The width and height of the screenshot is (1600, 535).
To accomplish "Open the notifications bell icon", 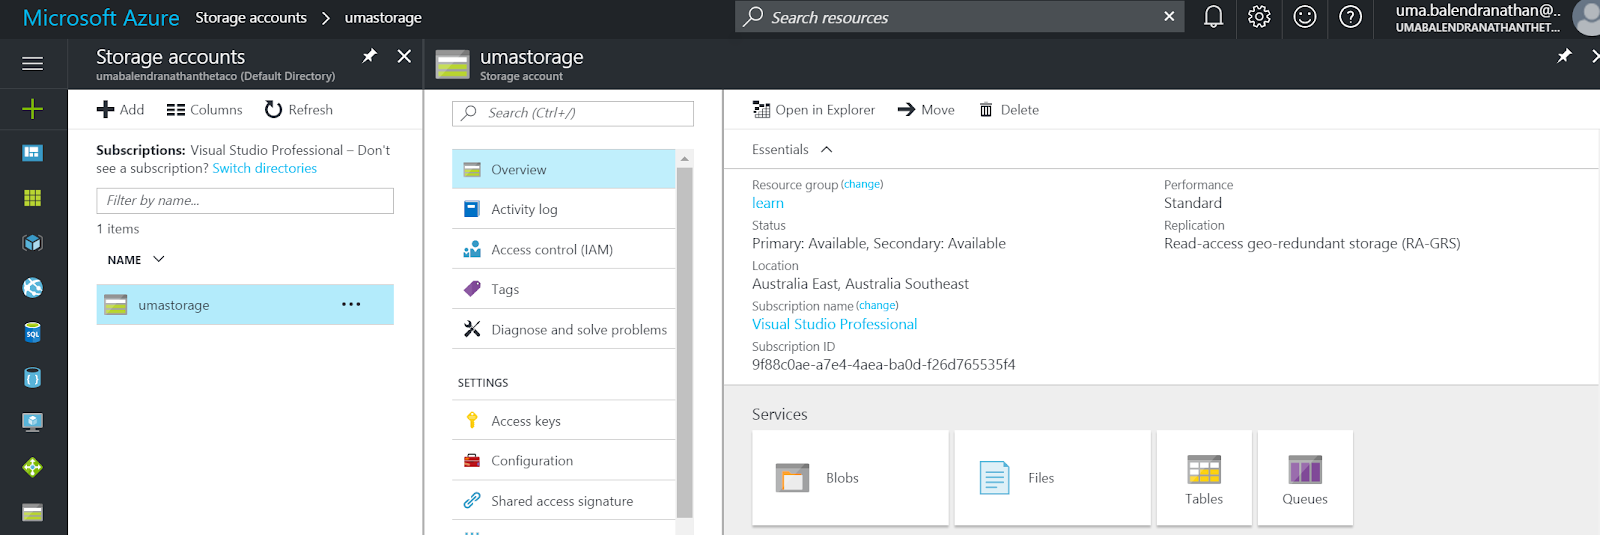I will (1213, 17).
